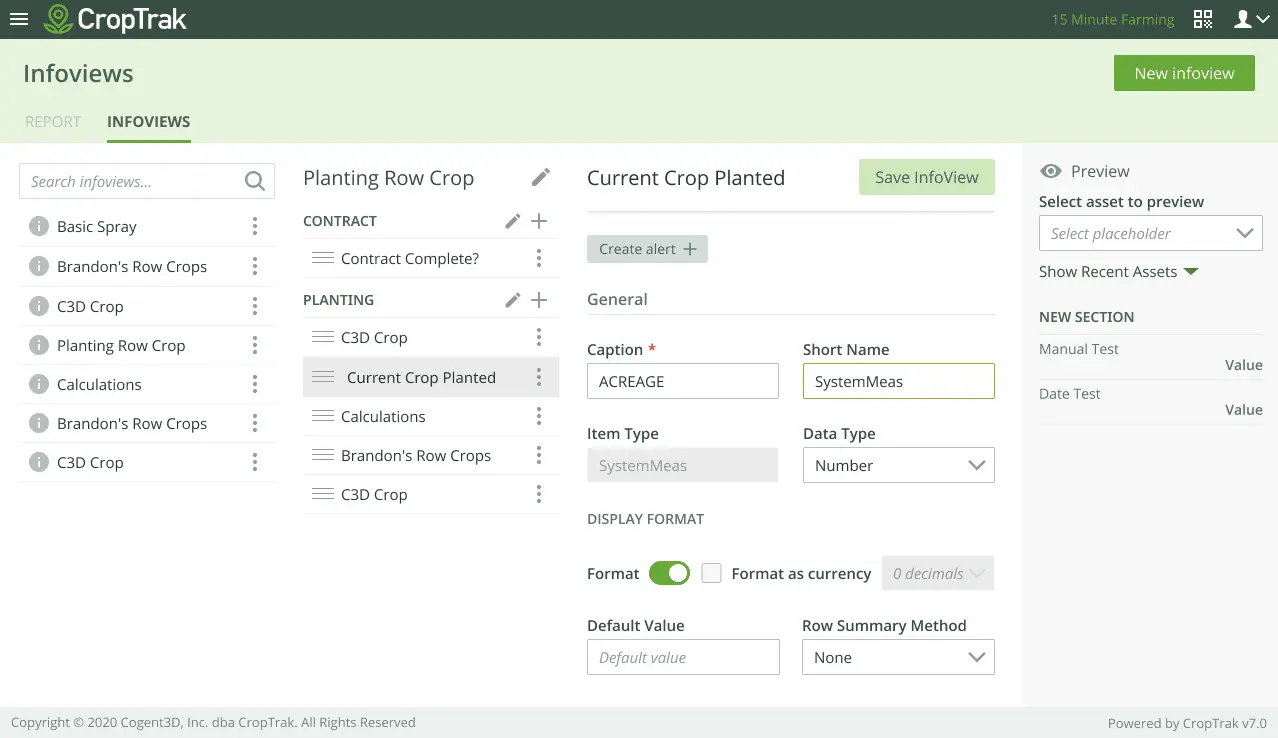Click the Default Value input field

pyautogui.click(x=683, y=657)
